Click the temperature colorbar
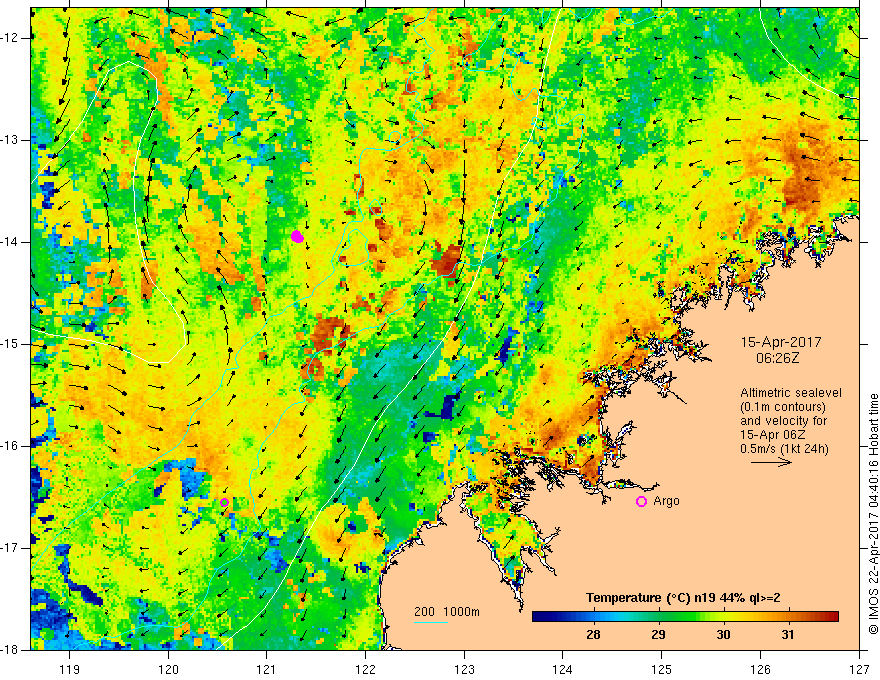Screen dimensions: 880x680 [685, 617]
